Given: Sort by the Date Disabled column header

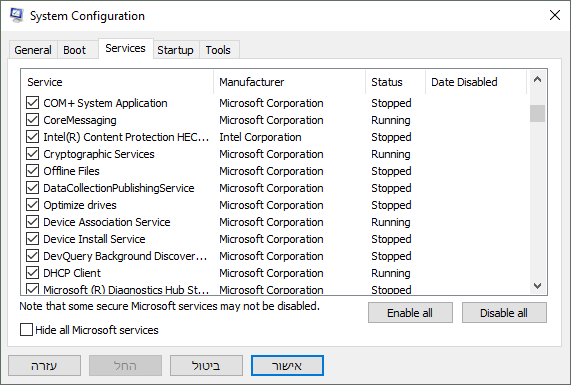Looking at the screenshot, I should coord(476,82).
